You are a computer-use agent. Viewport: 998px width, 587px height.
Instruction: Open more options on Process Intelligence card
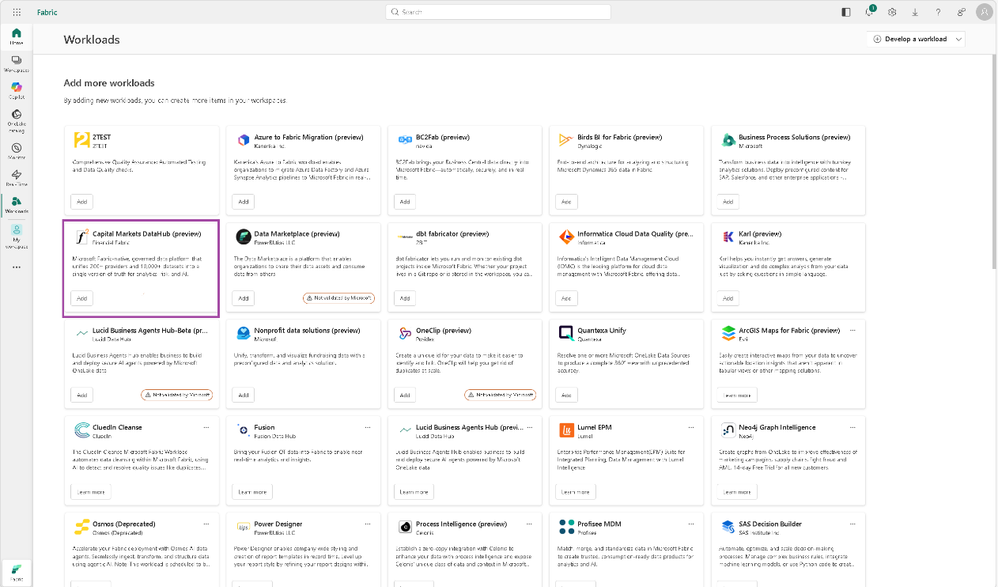pyautogui.click(x=529, y=524)
